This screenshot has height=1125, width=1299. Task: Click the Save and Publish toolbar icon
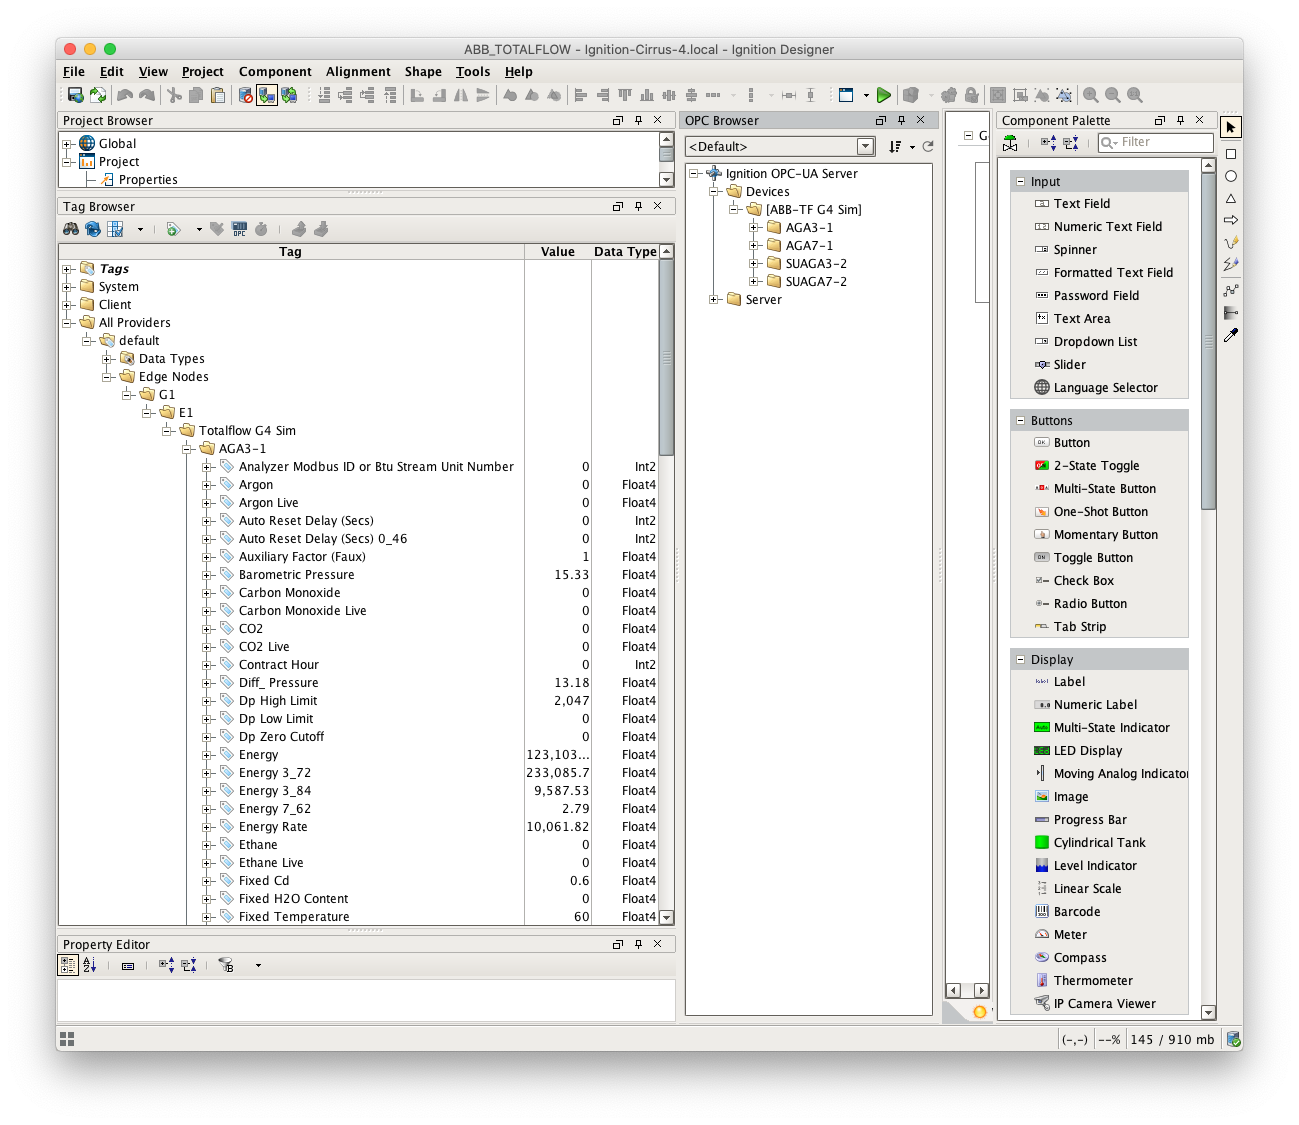click(x=75, y=95)
